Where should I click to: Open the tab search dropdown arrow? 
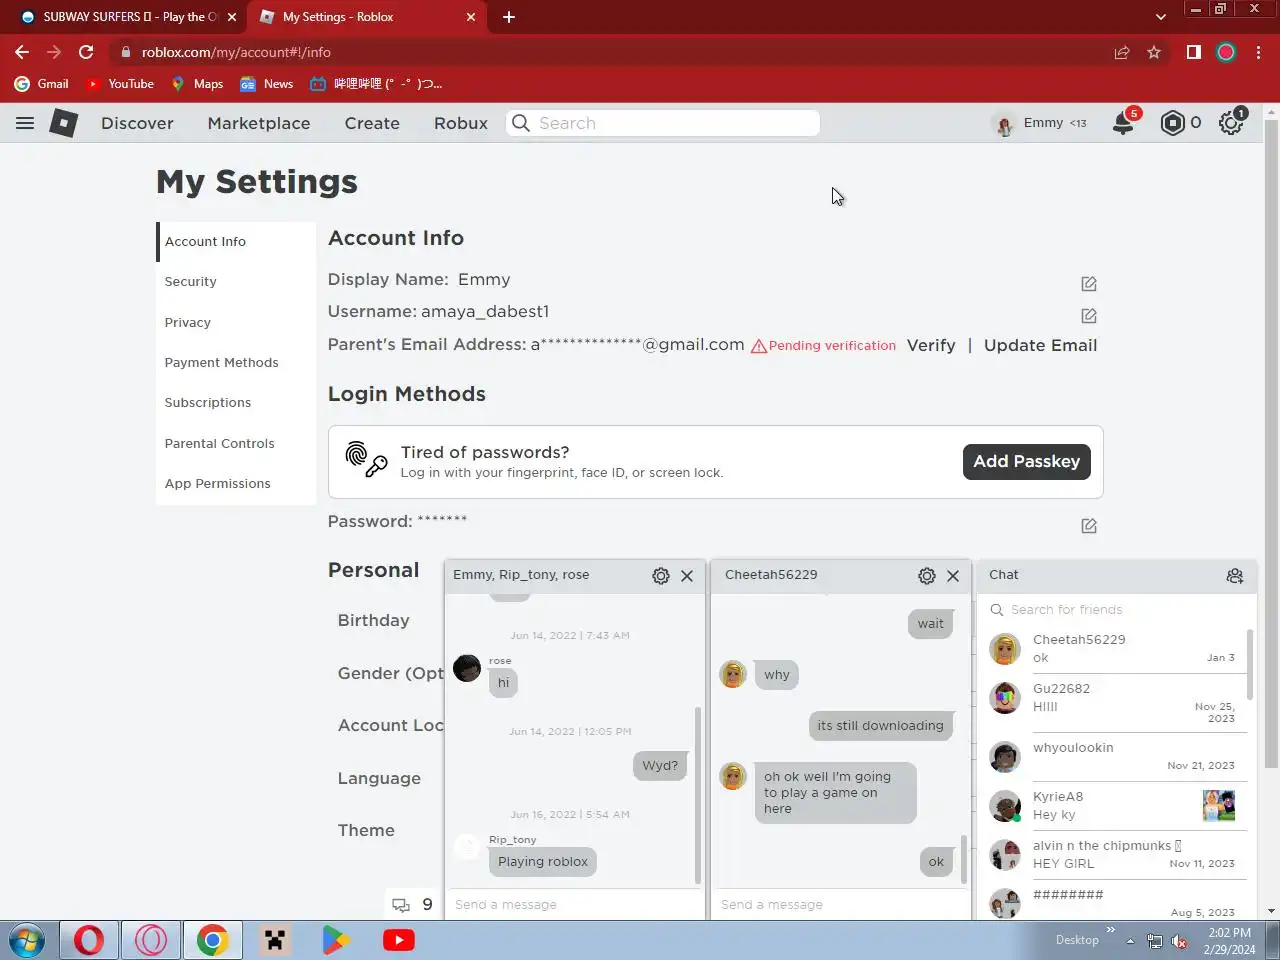click(1160, 17)
